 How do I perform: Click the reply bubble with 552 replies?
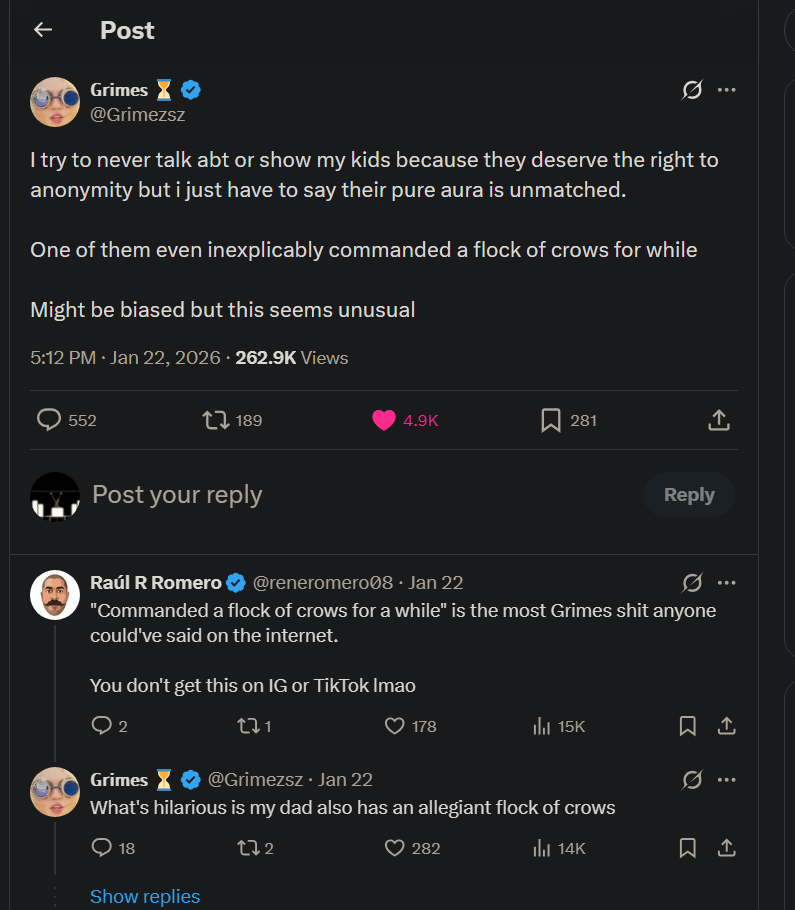49,420
